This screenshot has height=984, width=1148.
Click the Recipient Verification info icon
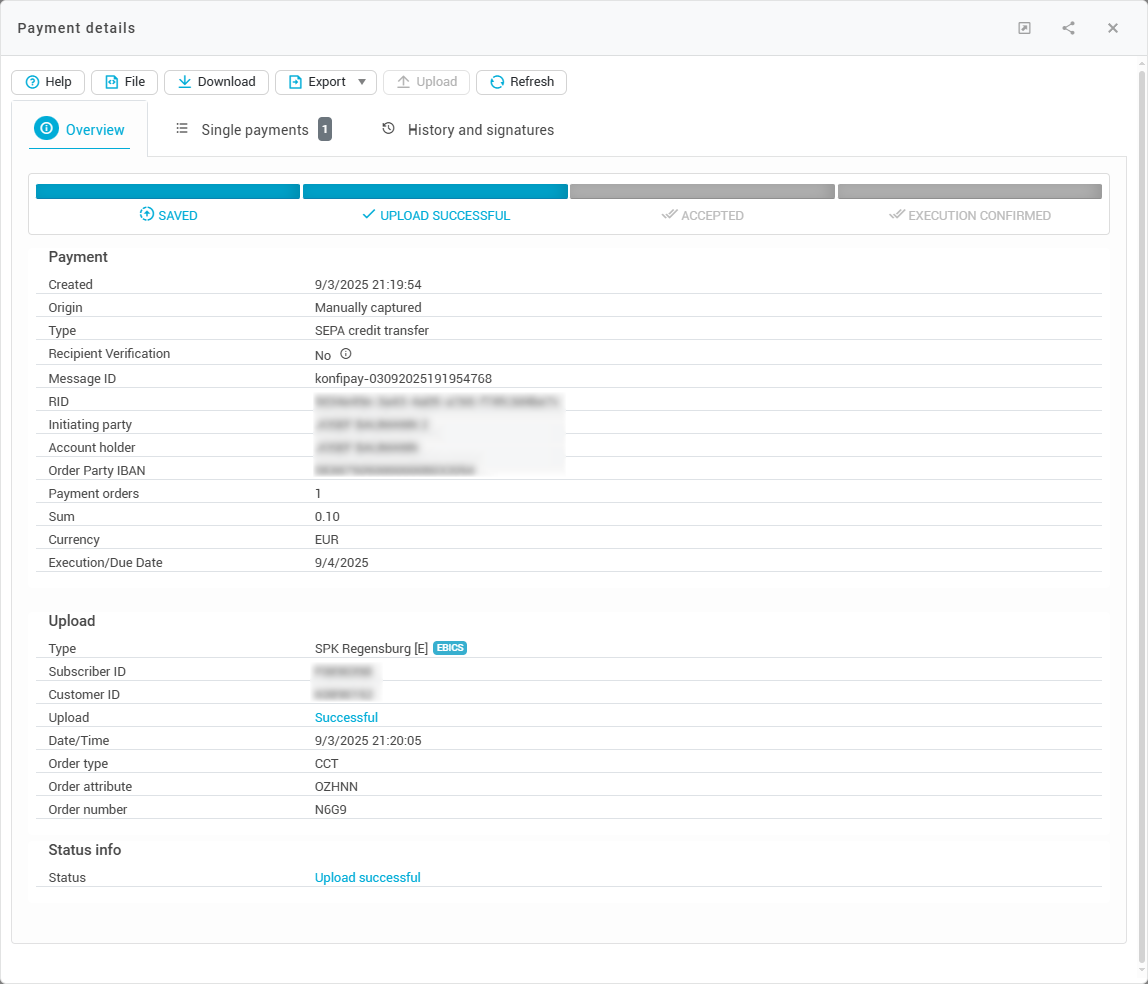pyautogui.click(x=346, y=354)
